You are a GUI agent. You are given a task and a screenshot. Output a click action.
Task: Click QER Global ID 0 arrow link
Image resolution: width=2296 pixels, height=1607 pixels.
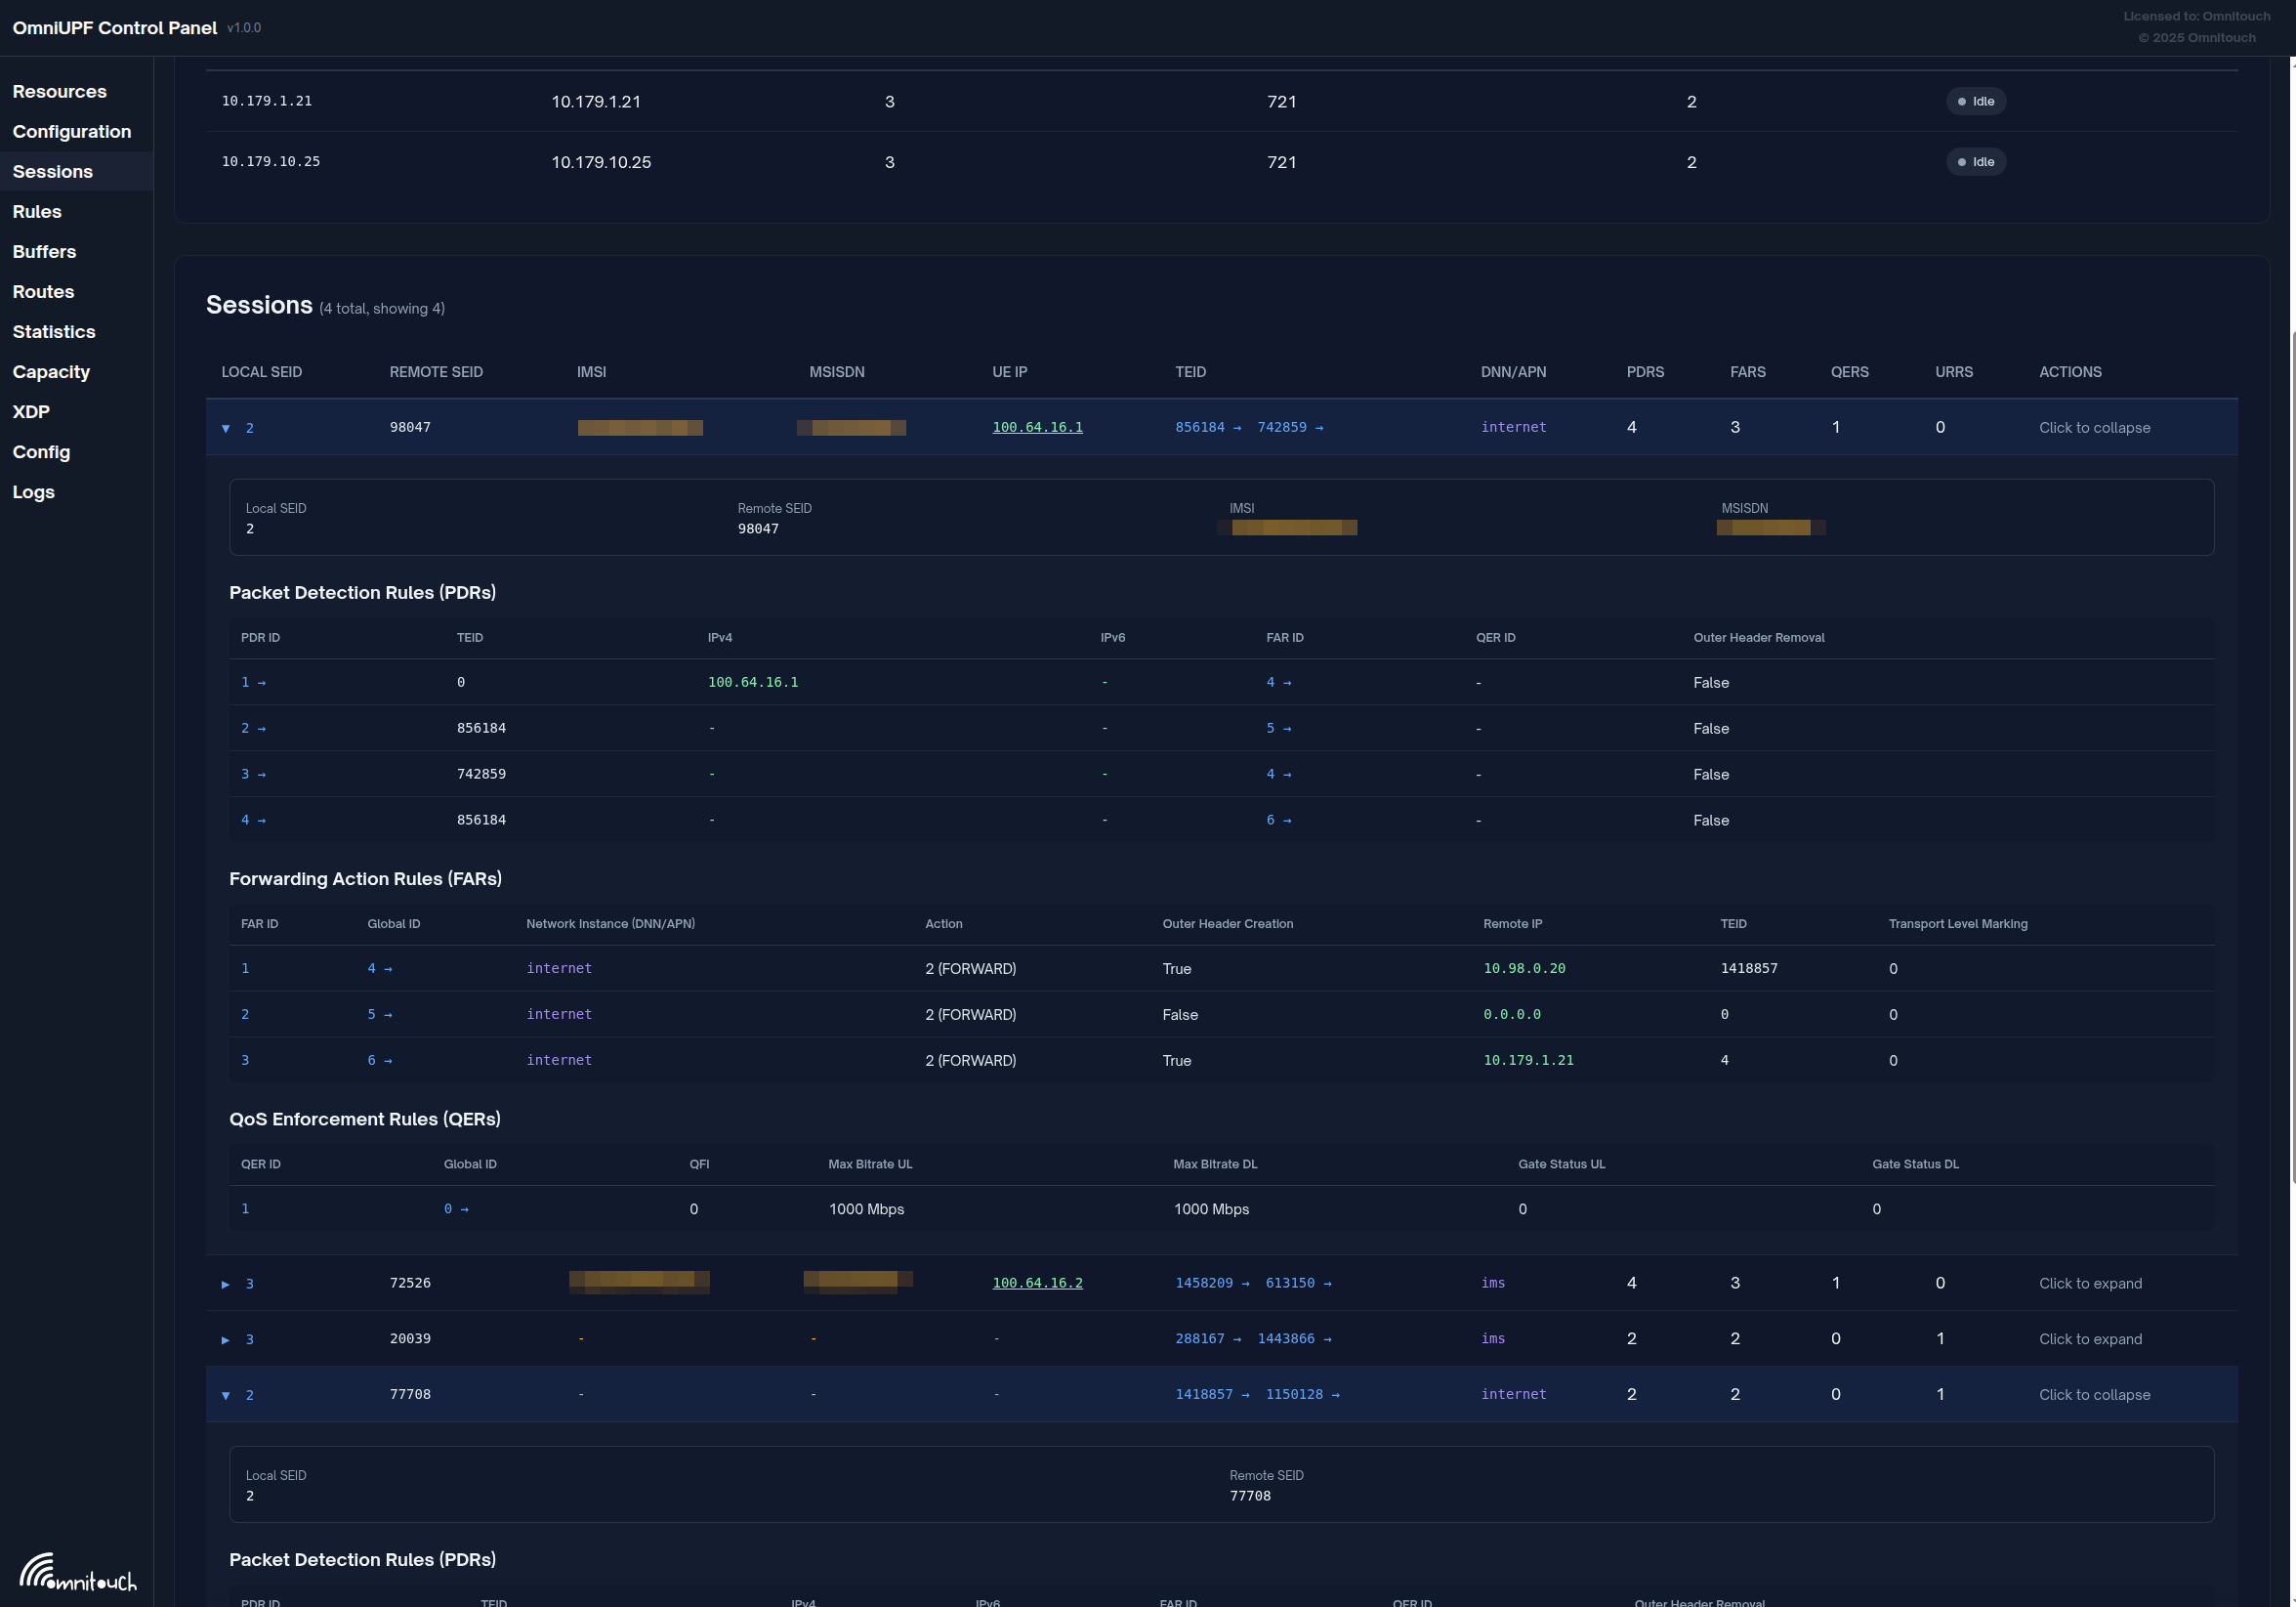click(456, 1209)
